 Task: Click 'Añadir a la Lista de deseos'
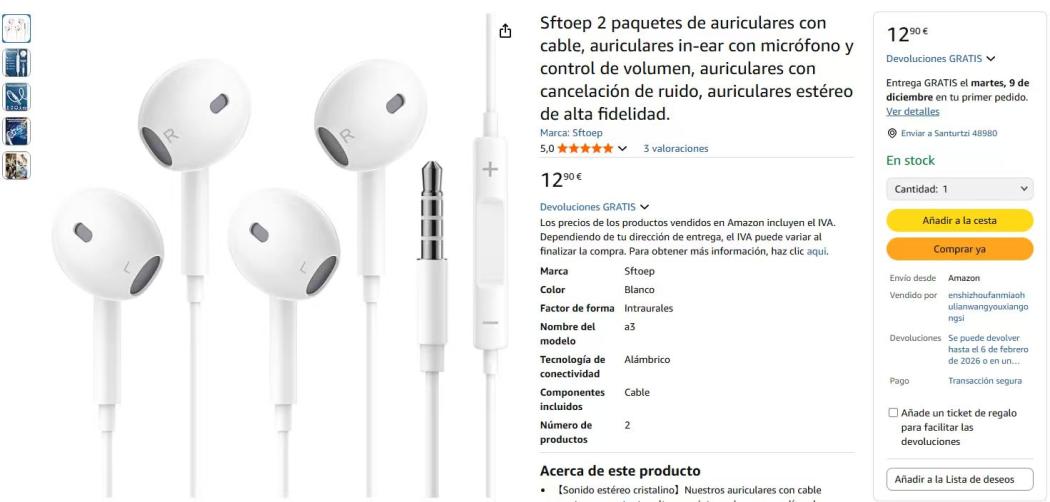click(960, 479)
